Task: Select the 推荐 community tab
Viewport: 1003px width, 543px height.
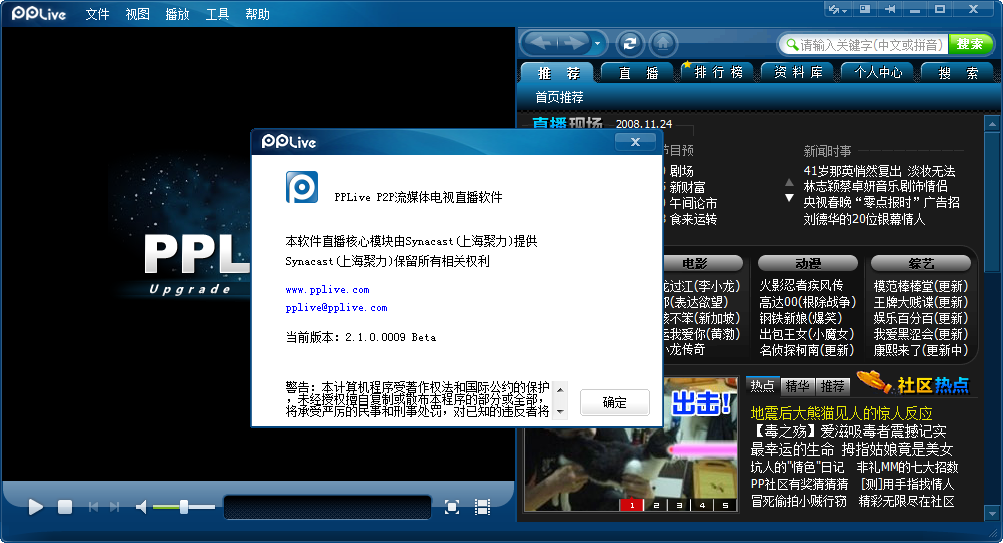Action: point(833,386)
